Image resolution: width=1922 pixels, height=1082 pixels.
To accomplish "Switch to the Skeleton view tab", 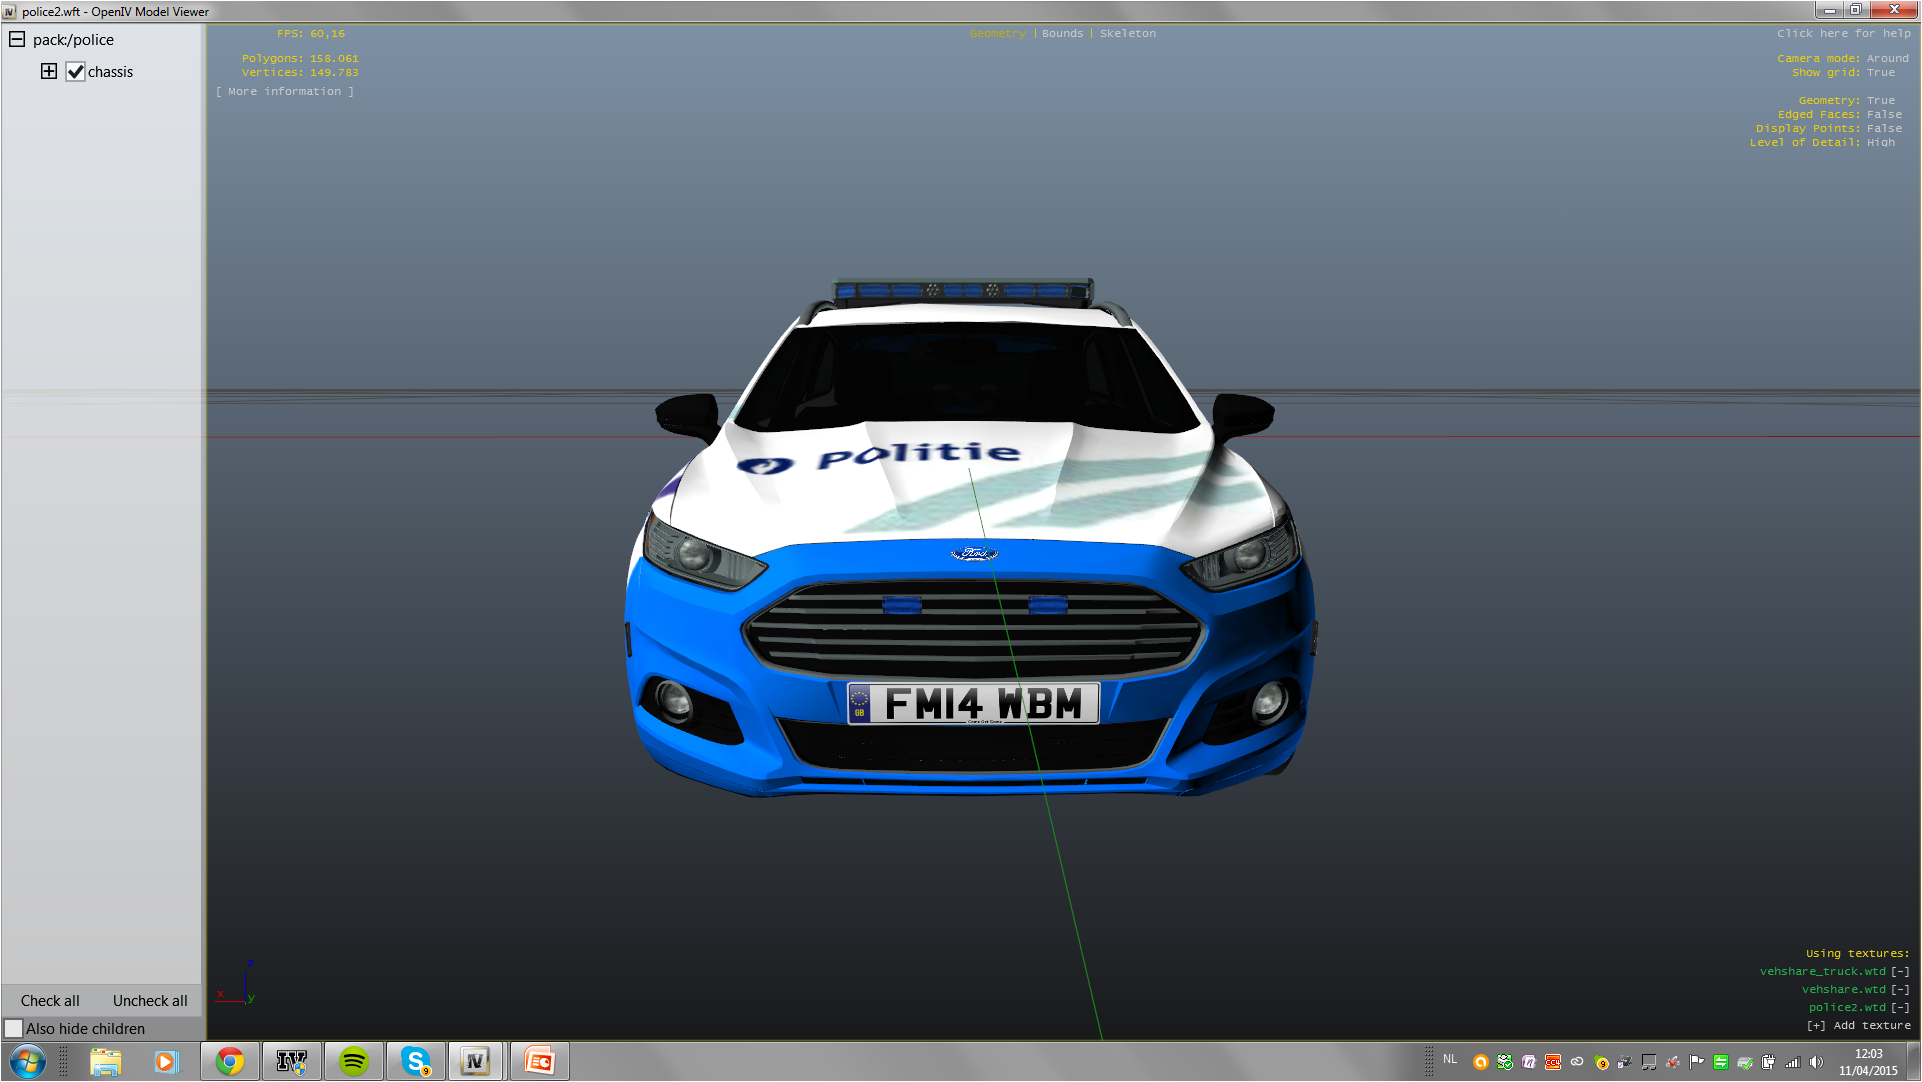I will pos(1128,34).
